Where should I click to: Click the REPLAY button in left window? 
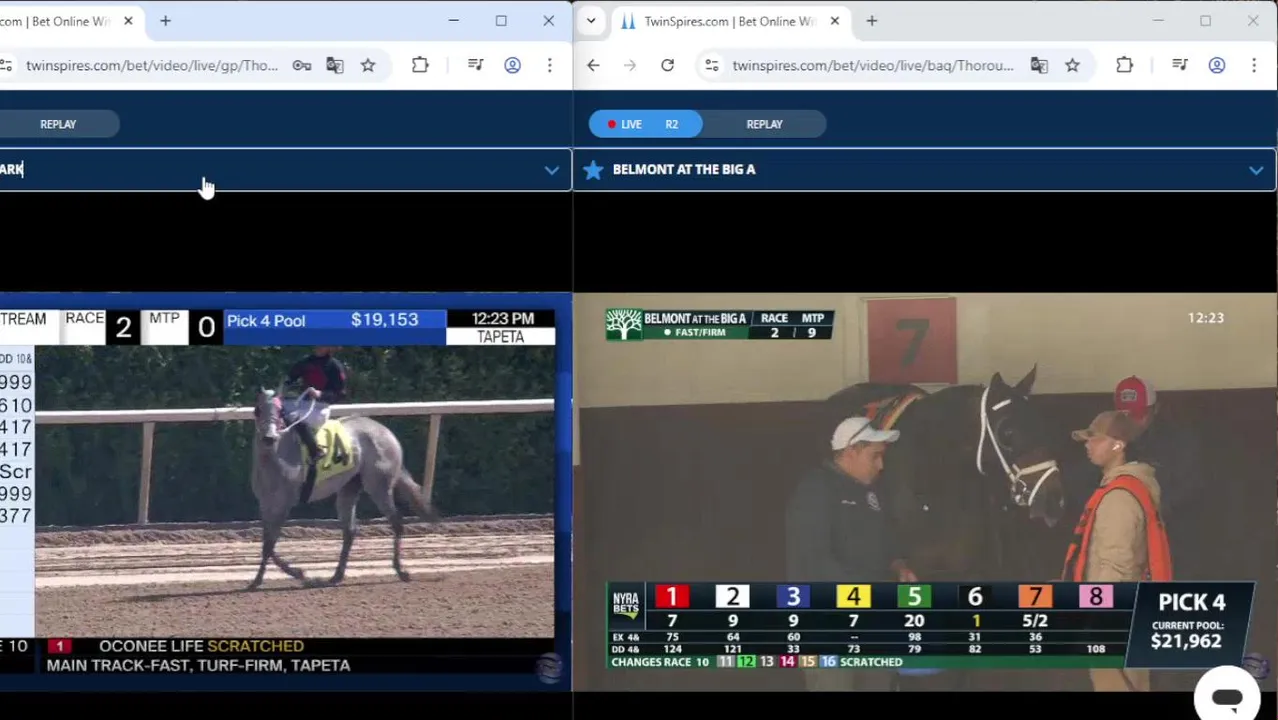click(58, 124)
